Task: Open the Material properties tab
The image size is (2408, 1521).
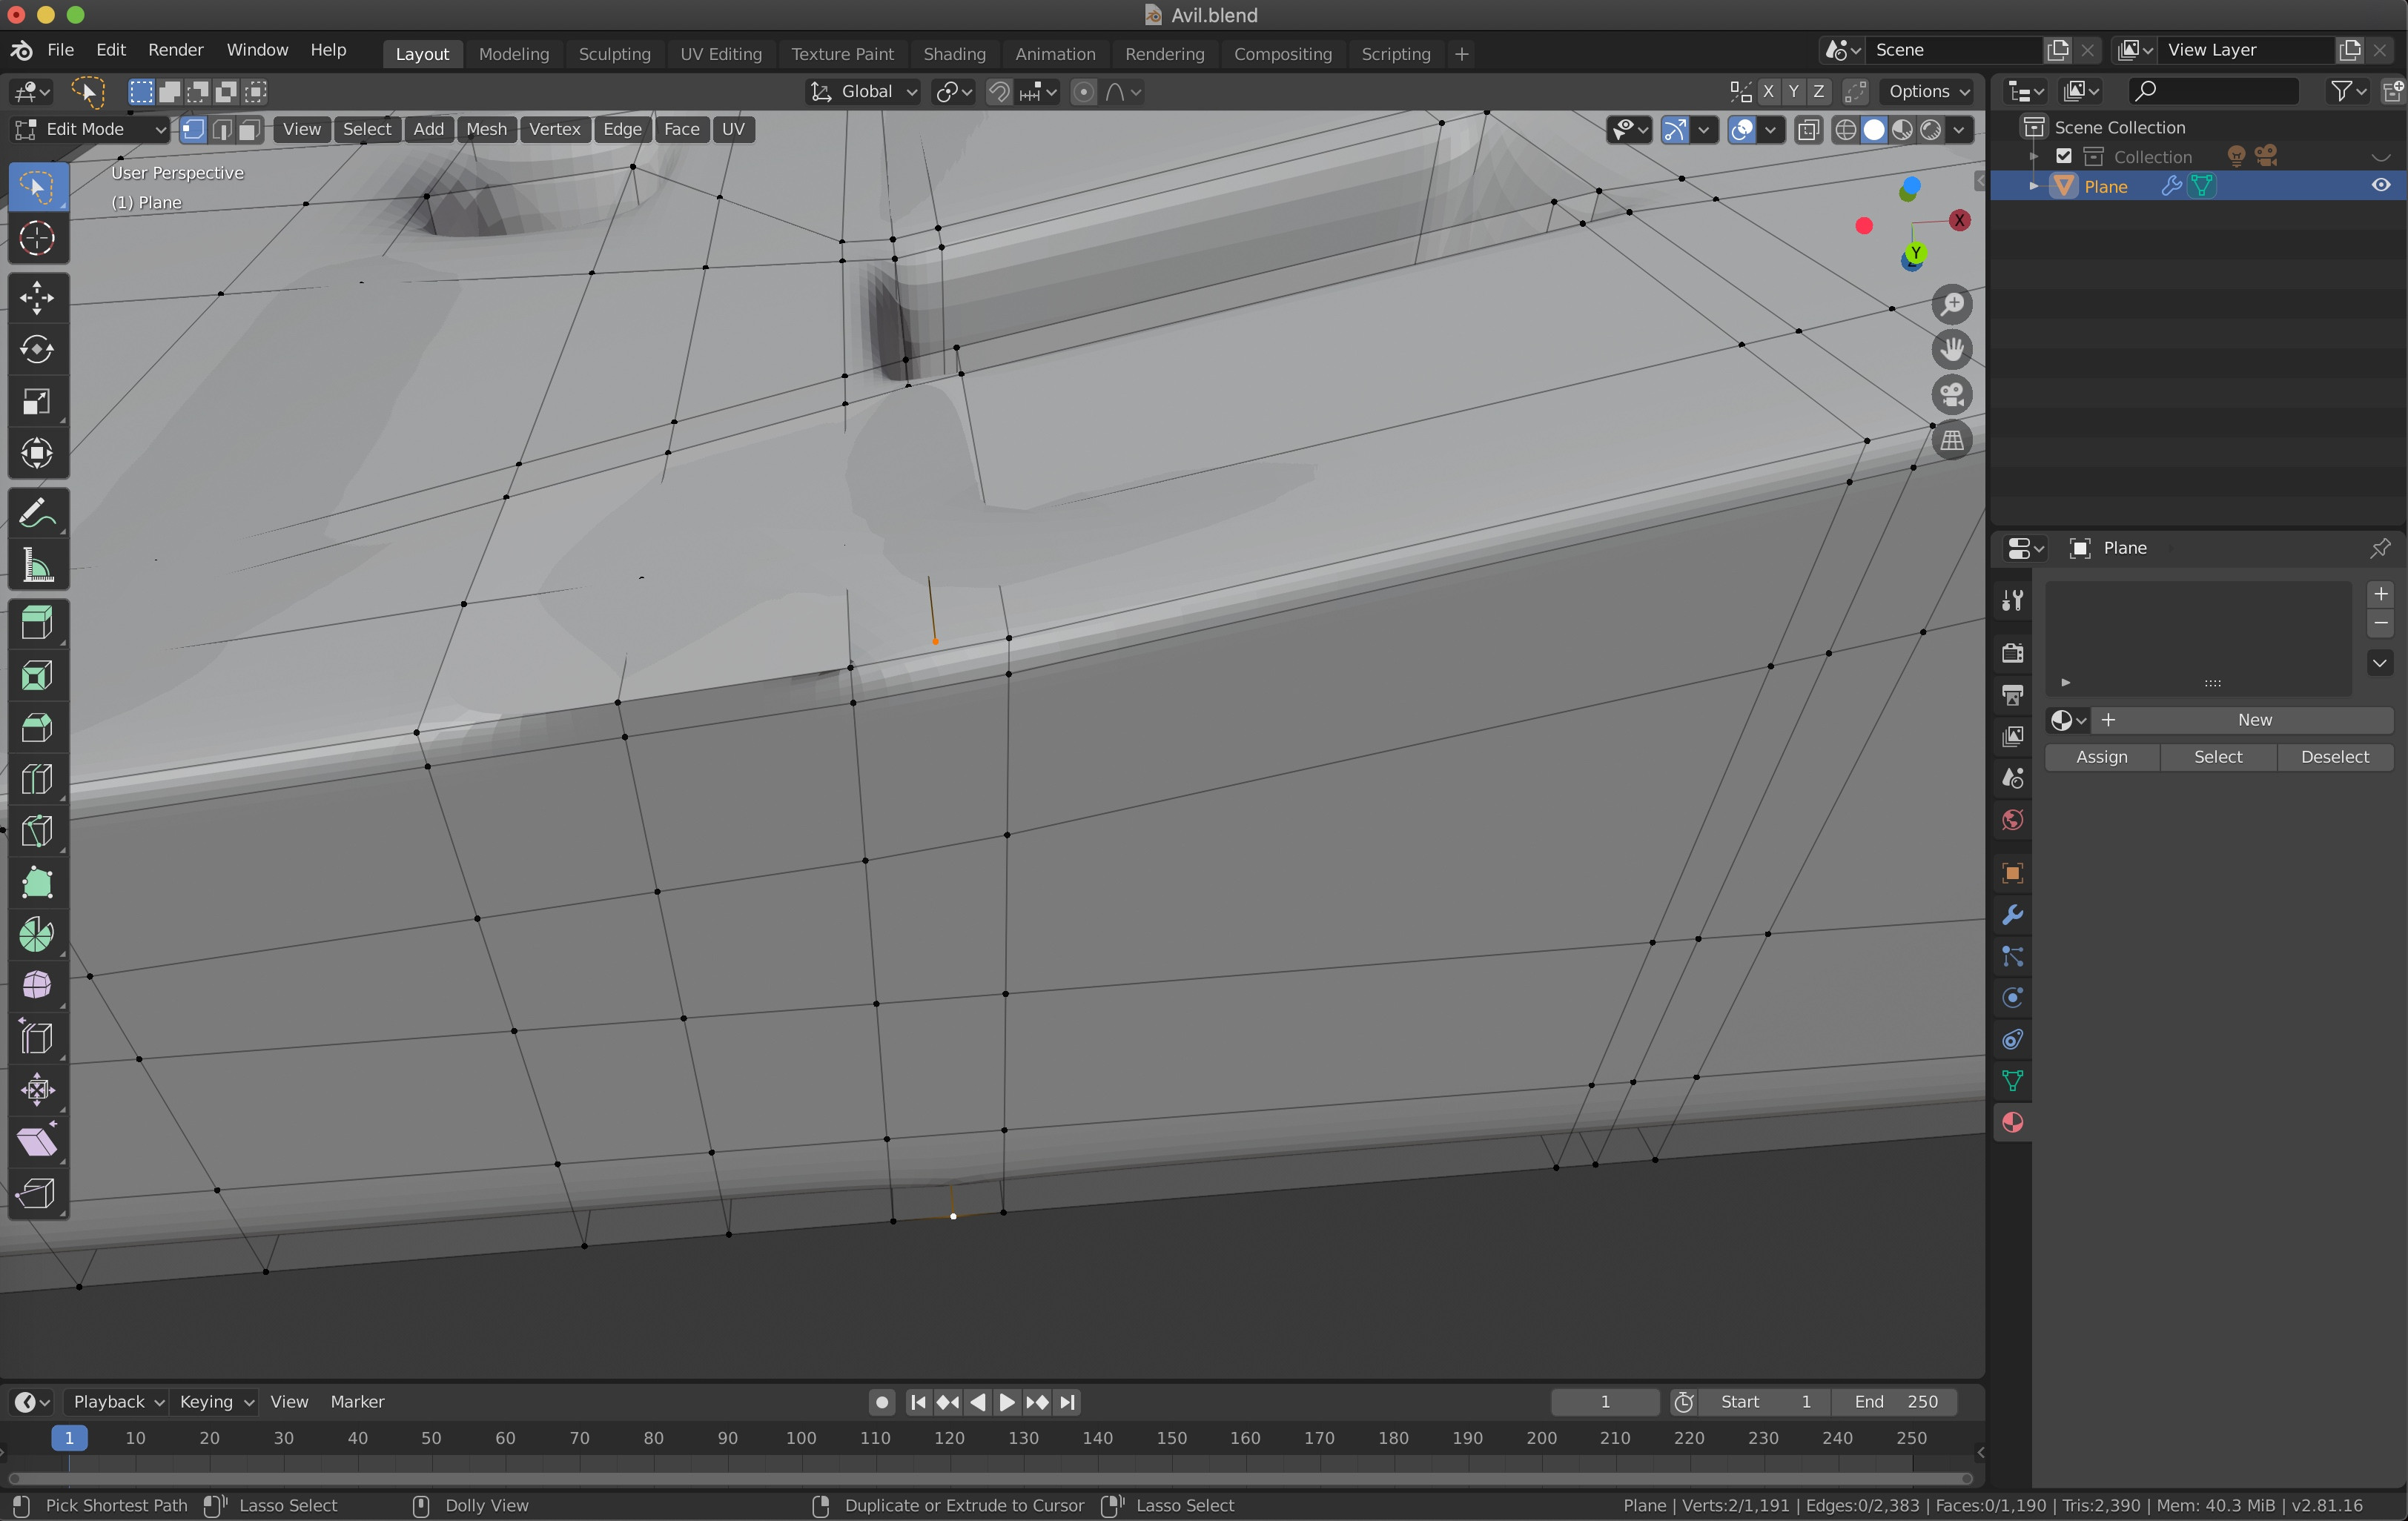Action: pyautogui.click(x=2012, y=1122)
